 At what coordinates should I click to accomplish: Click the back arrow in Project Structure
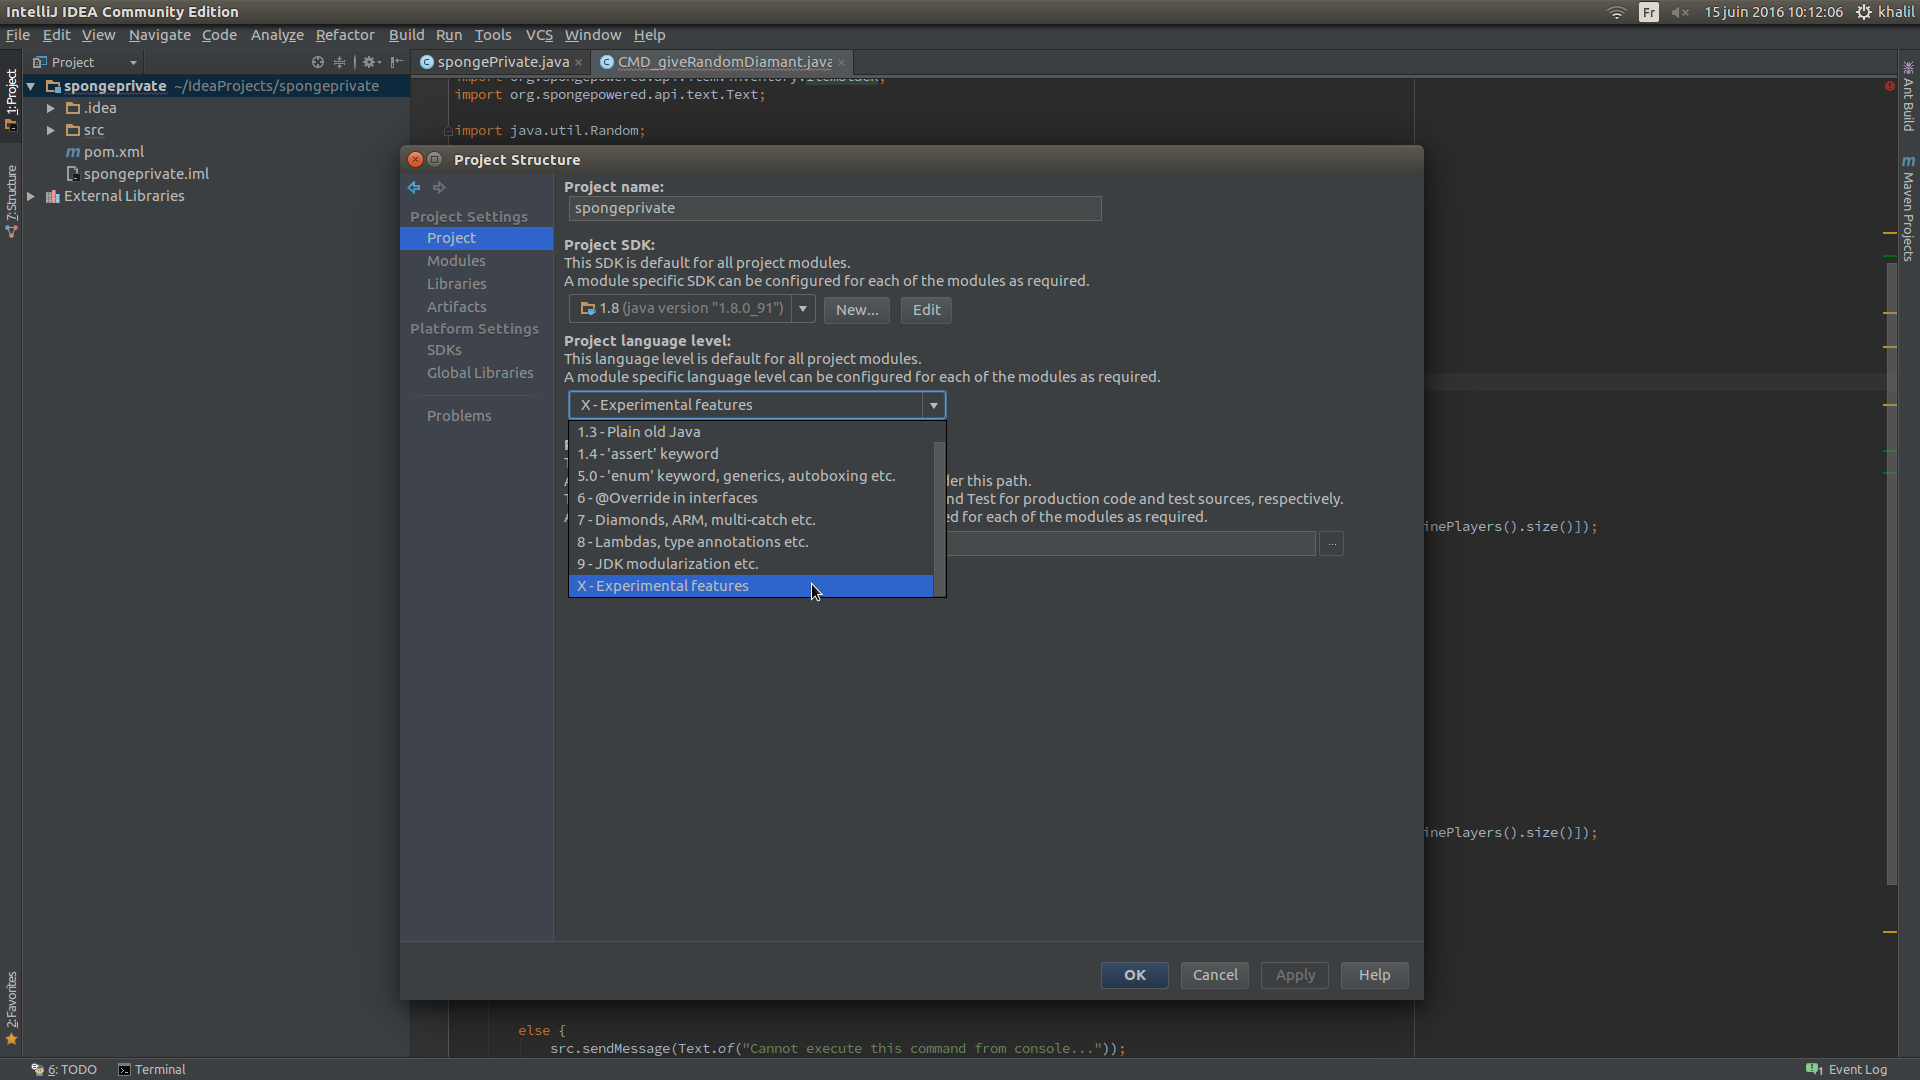click(414, 188)
